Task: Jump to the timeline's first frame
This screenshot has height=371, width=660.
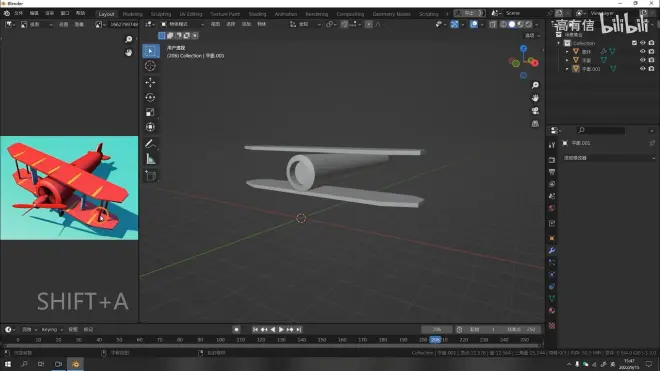Action: [x=255, y=330]
